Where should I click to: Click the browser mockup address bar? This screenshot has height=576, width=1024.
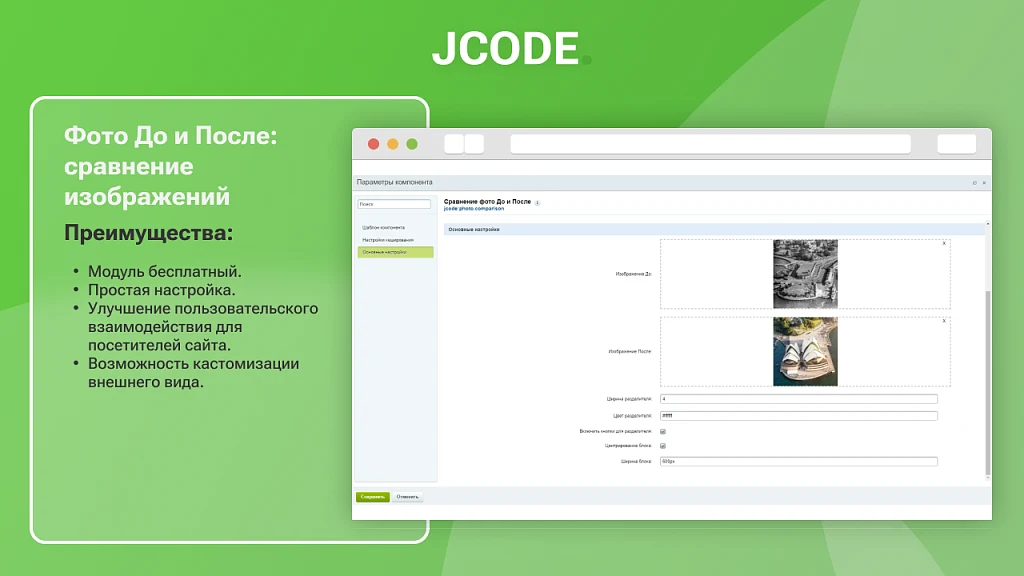click(711, 144)
